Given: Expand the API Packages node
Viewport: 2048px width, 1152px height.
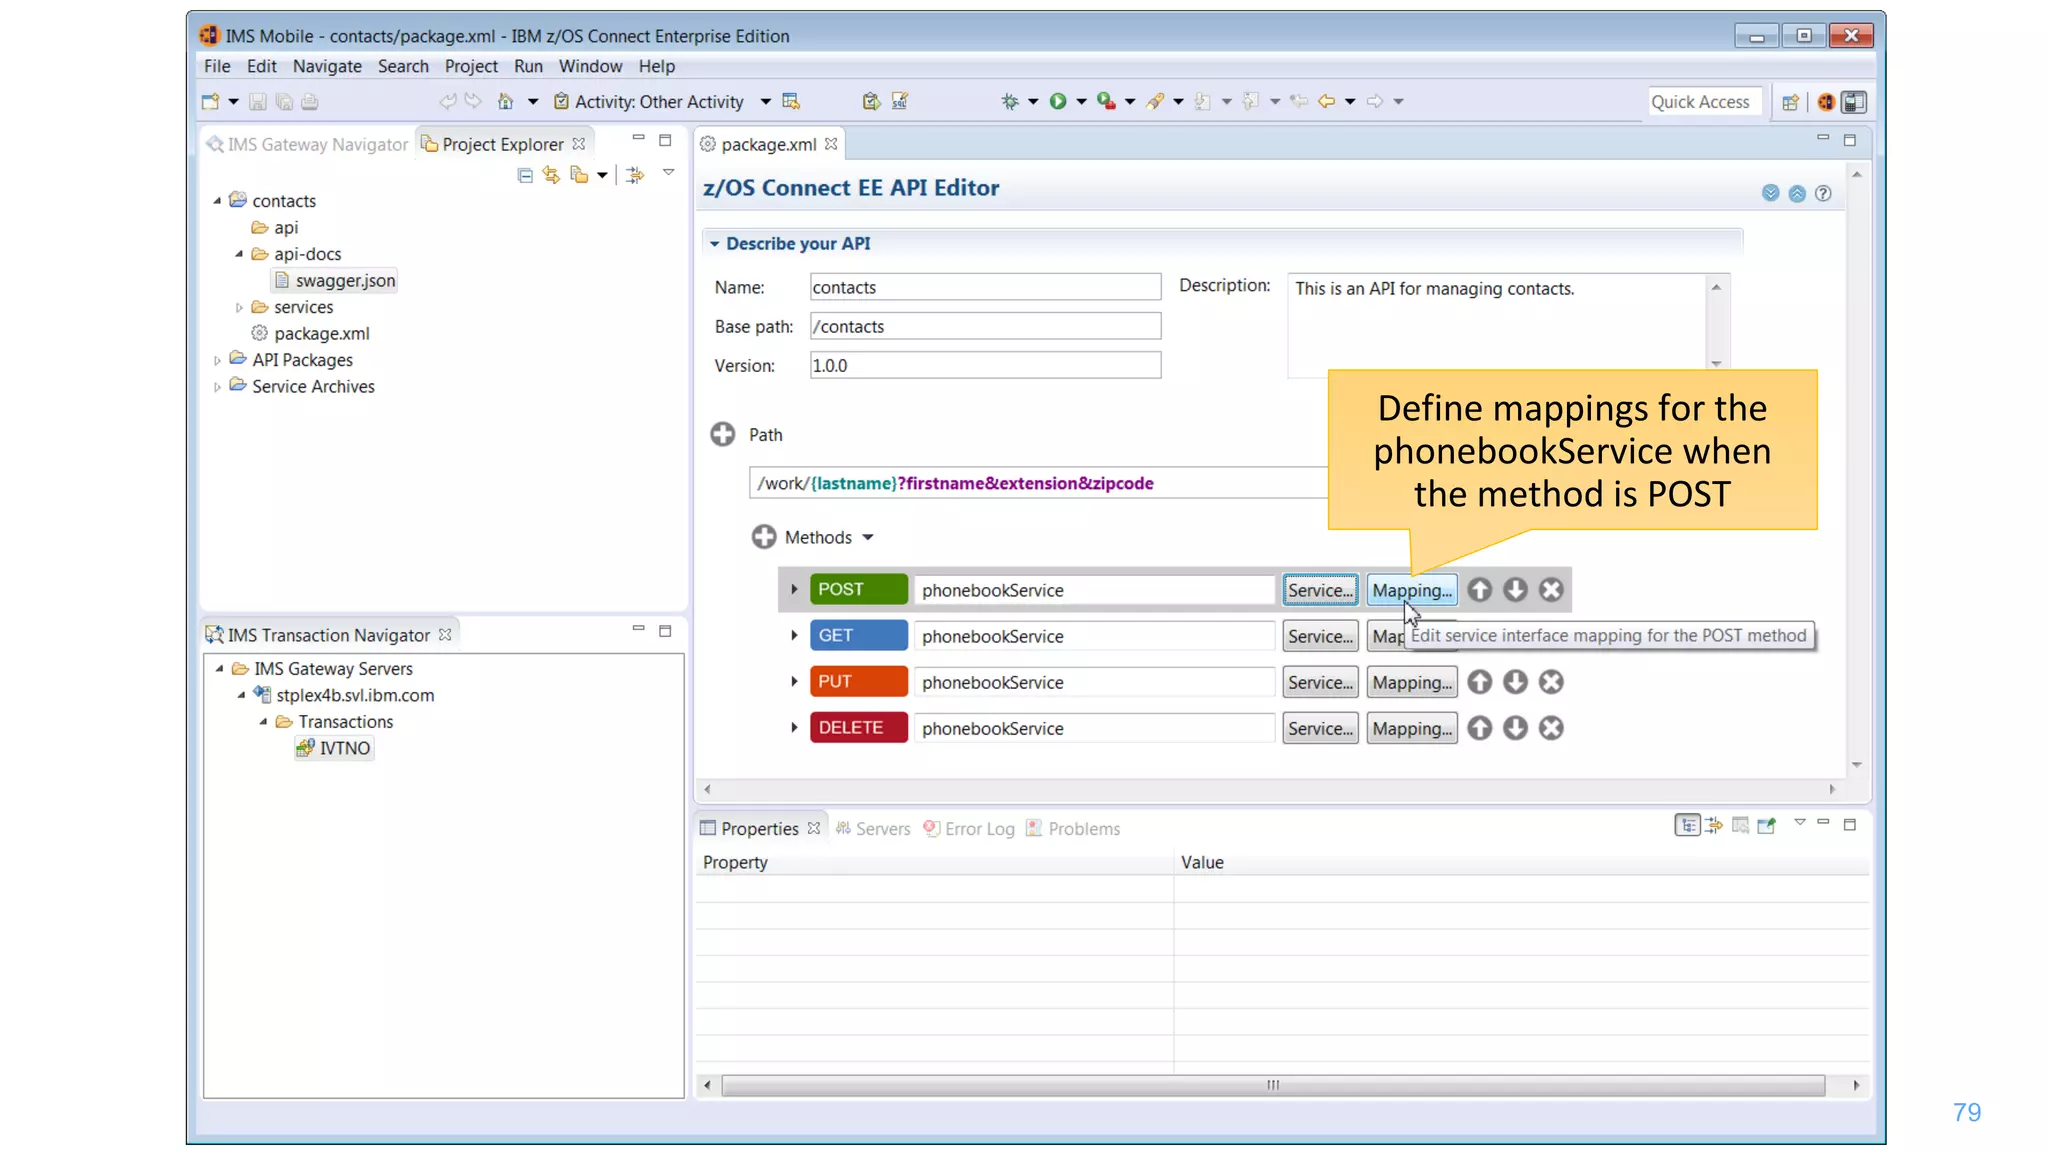Looking at the screenshot, I should [217, 360].
